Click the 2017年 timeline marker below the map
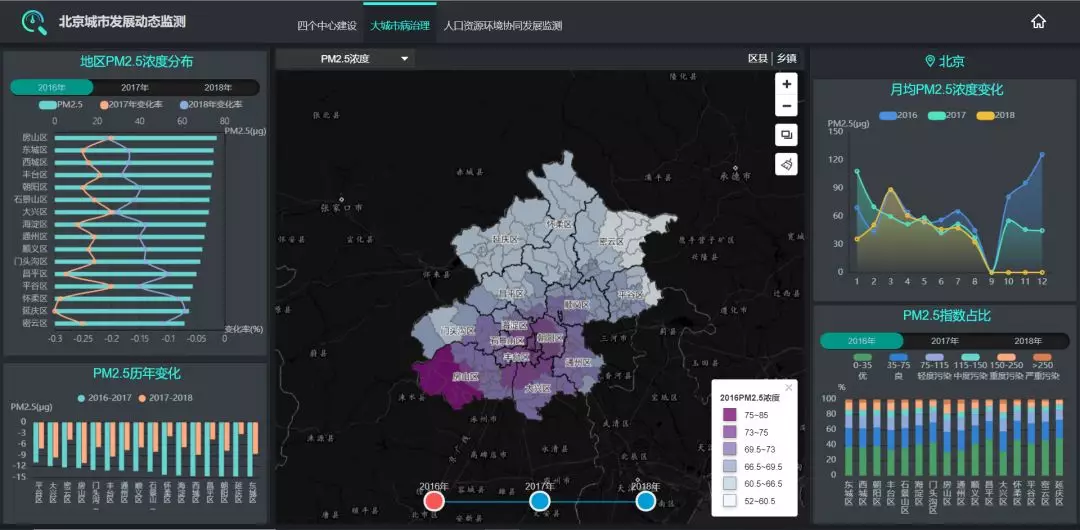 pos(539,500)
